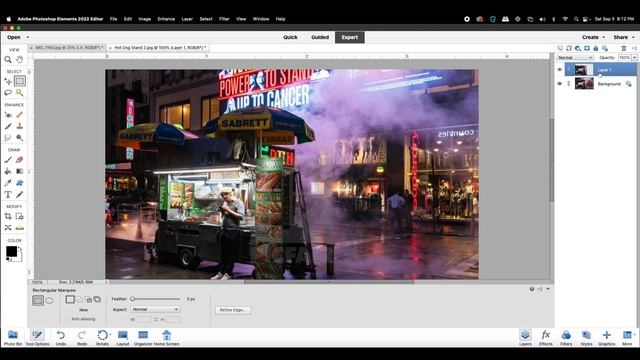Select the Quick Selection tool
Viewport: 640px width, 360px height.
tap(20, 93)
